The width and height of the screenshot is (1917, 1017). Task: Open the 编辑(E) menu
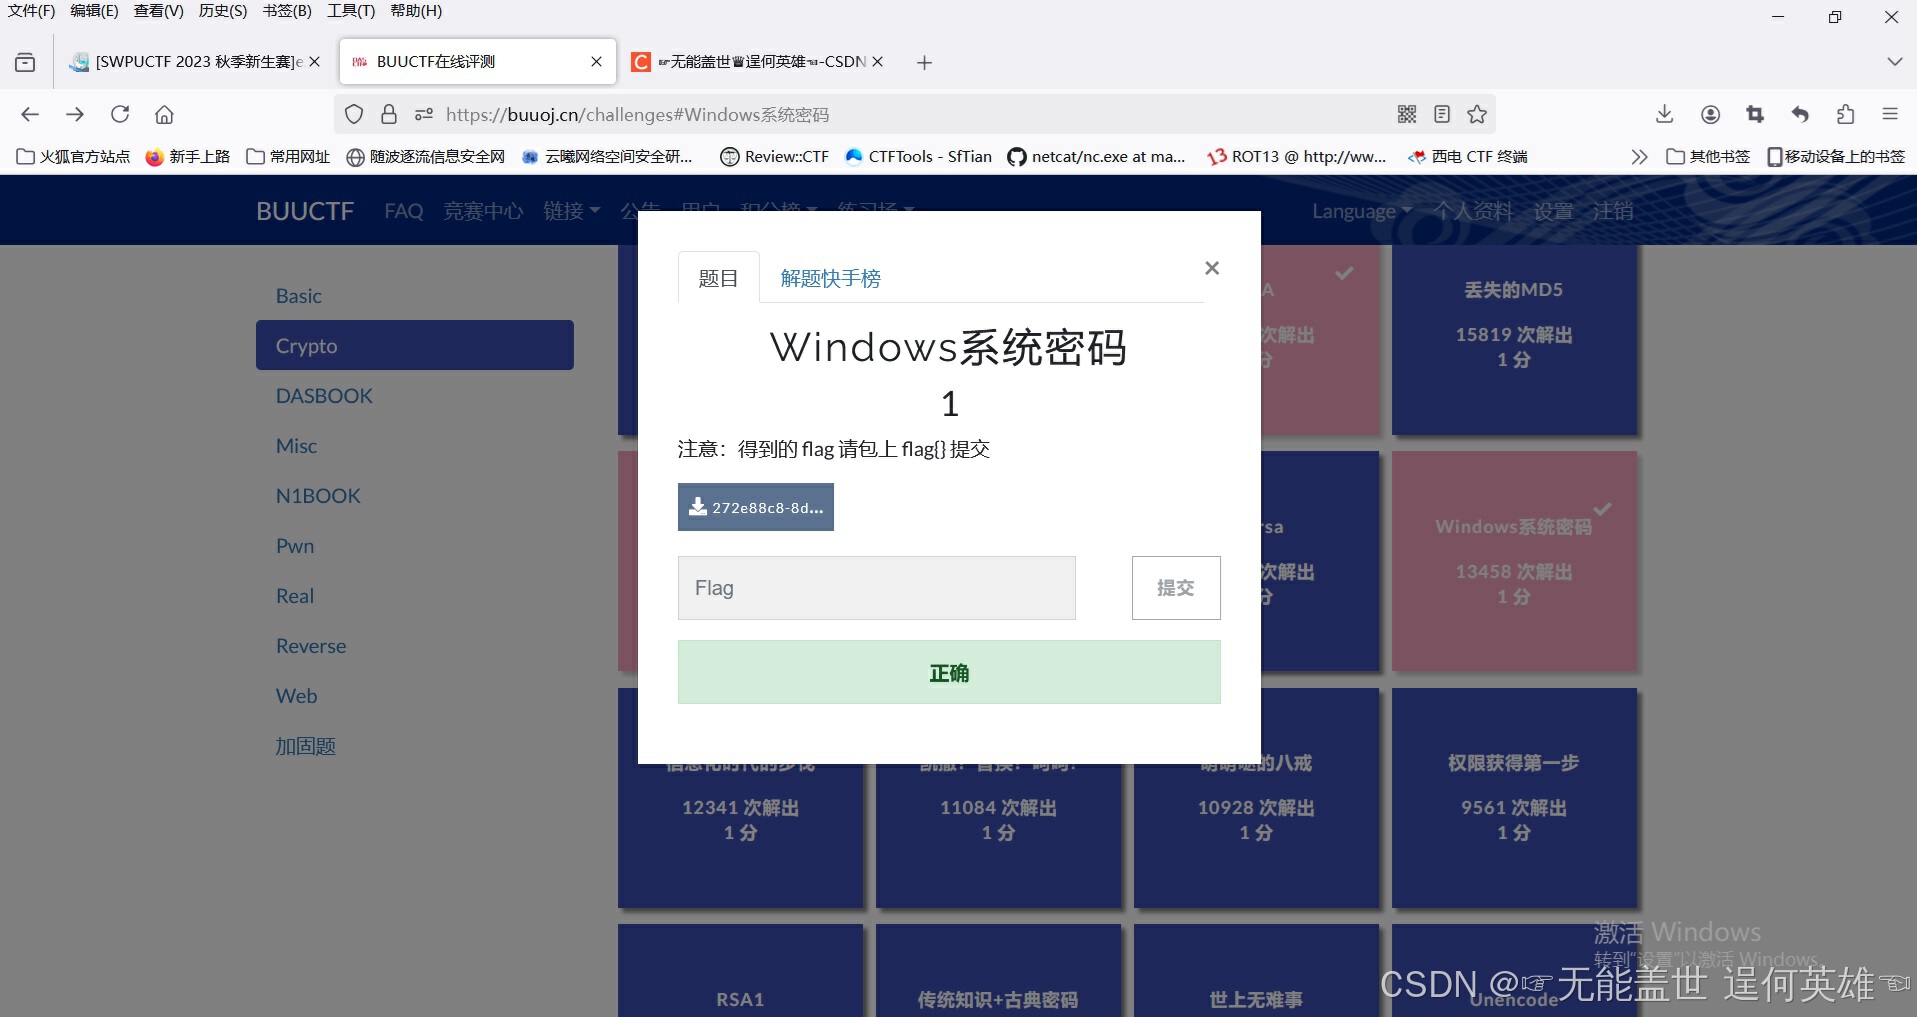pos(94,11)
